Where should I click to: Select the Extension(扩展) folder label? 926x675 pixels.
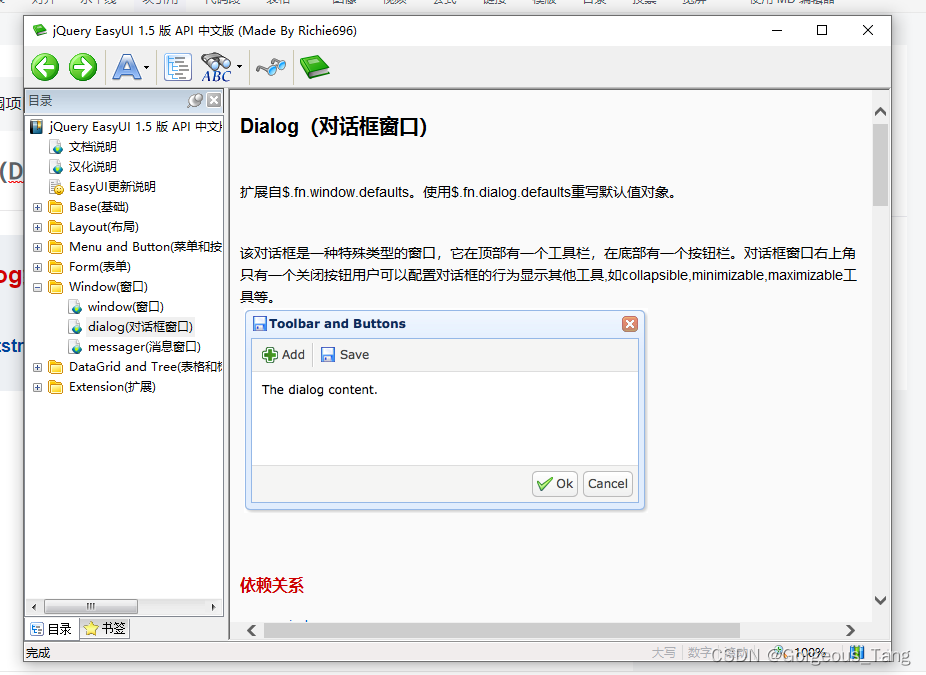pyautogui.click(x=112, y=387)
